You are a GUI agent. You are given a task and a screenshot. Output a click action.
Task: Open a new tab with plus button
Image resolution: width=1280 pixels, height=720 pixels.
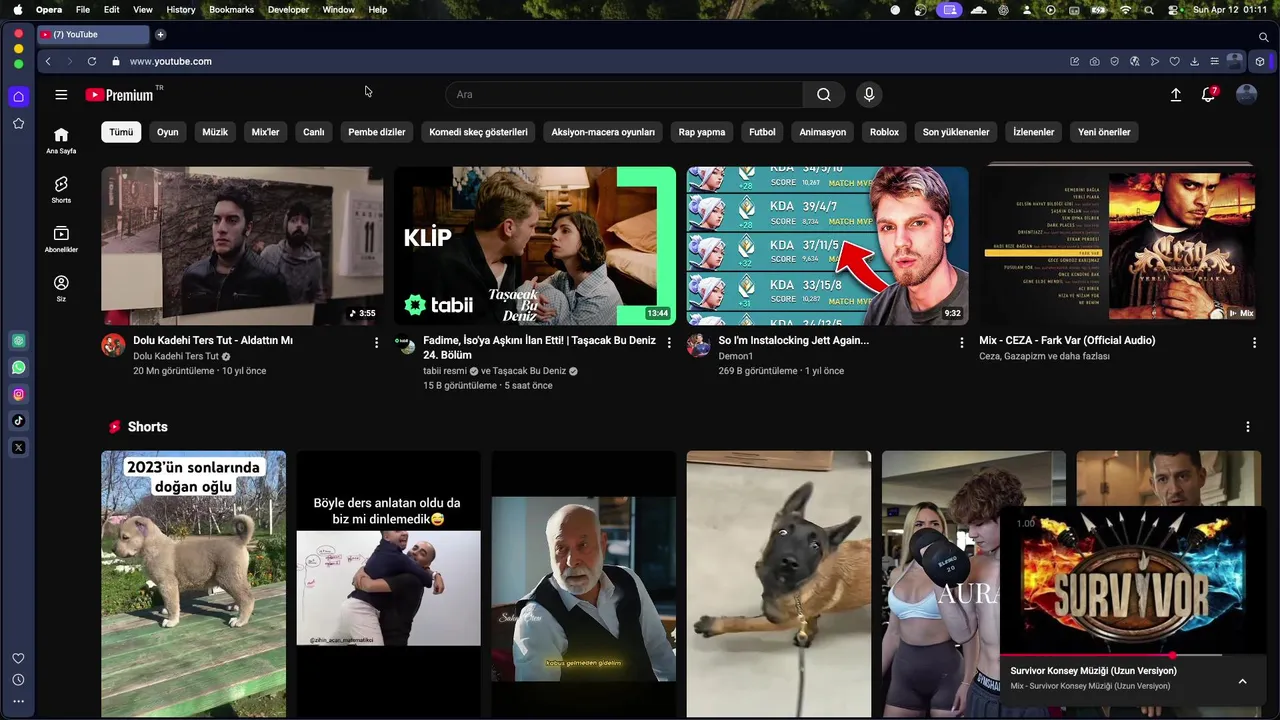[160, 35]
